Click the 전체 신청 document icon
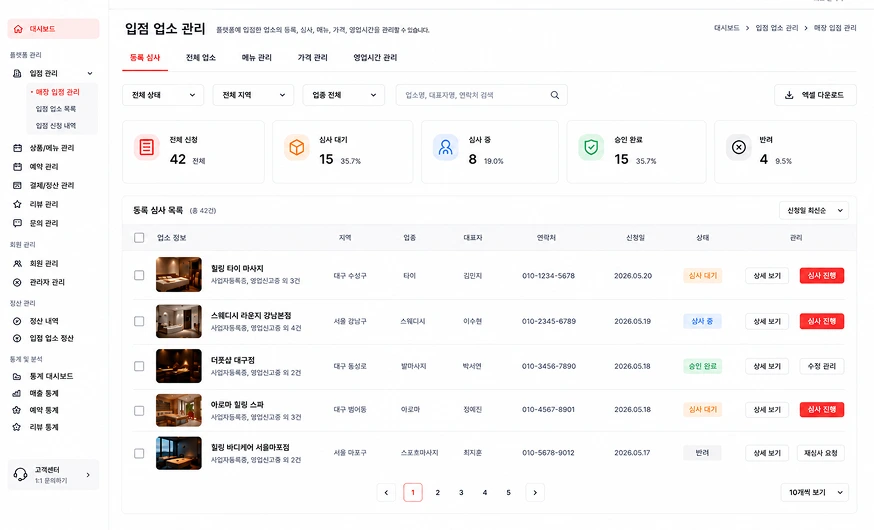Screen dimensions: 874x530 (147, 148)
